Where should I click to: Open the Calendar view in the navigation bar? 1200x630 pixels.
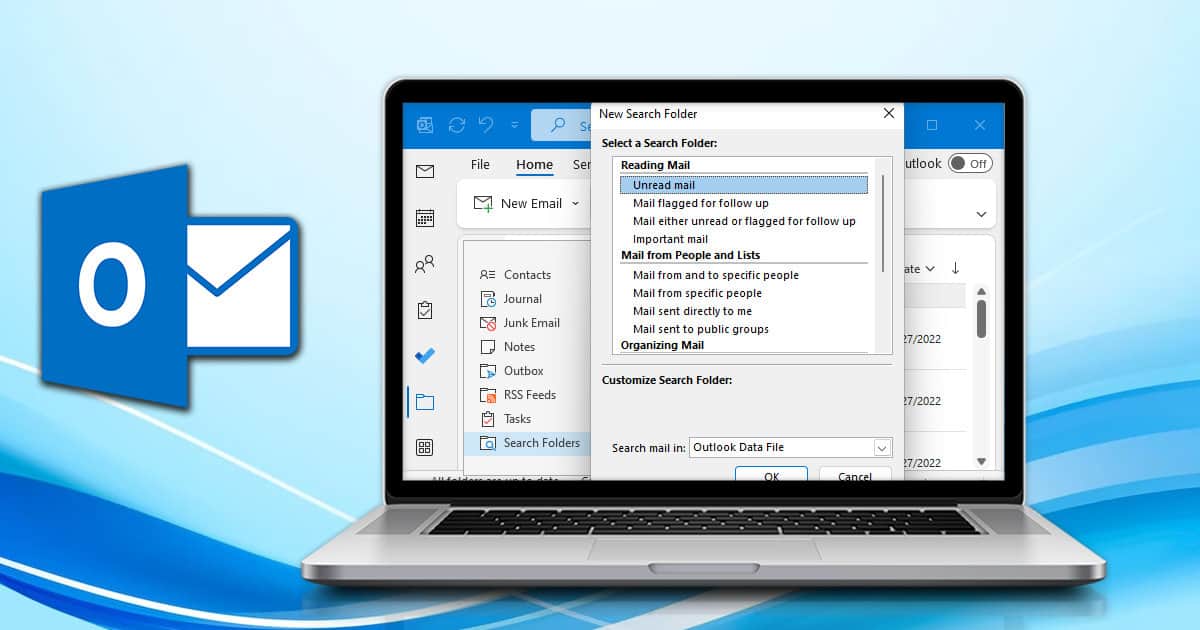[x=425, y=218]
